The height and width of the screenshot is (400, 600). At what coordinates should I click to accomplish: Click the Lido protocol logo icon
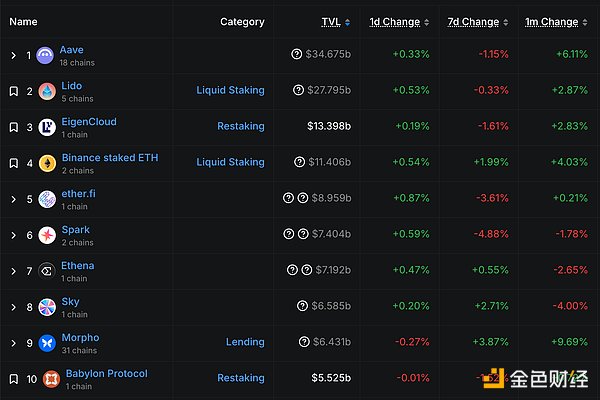point(46,91)
